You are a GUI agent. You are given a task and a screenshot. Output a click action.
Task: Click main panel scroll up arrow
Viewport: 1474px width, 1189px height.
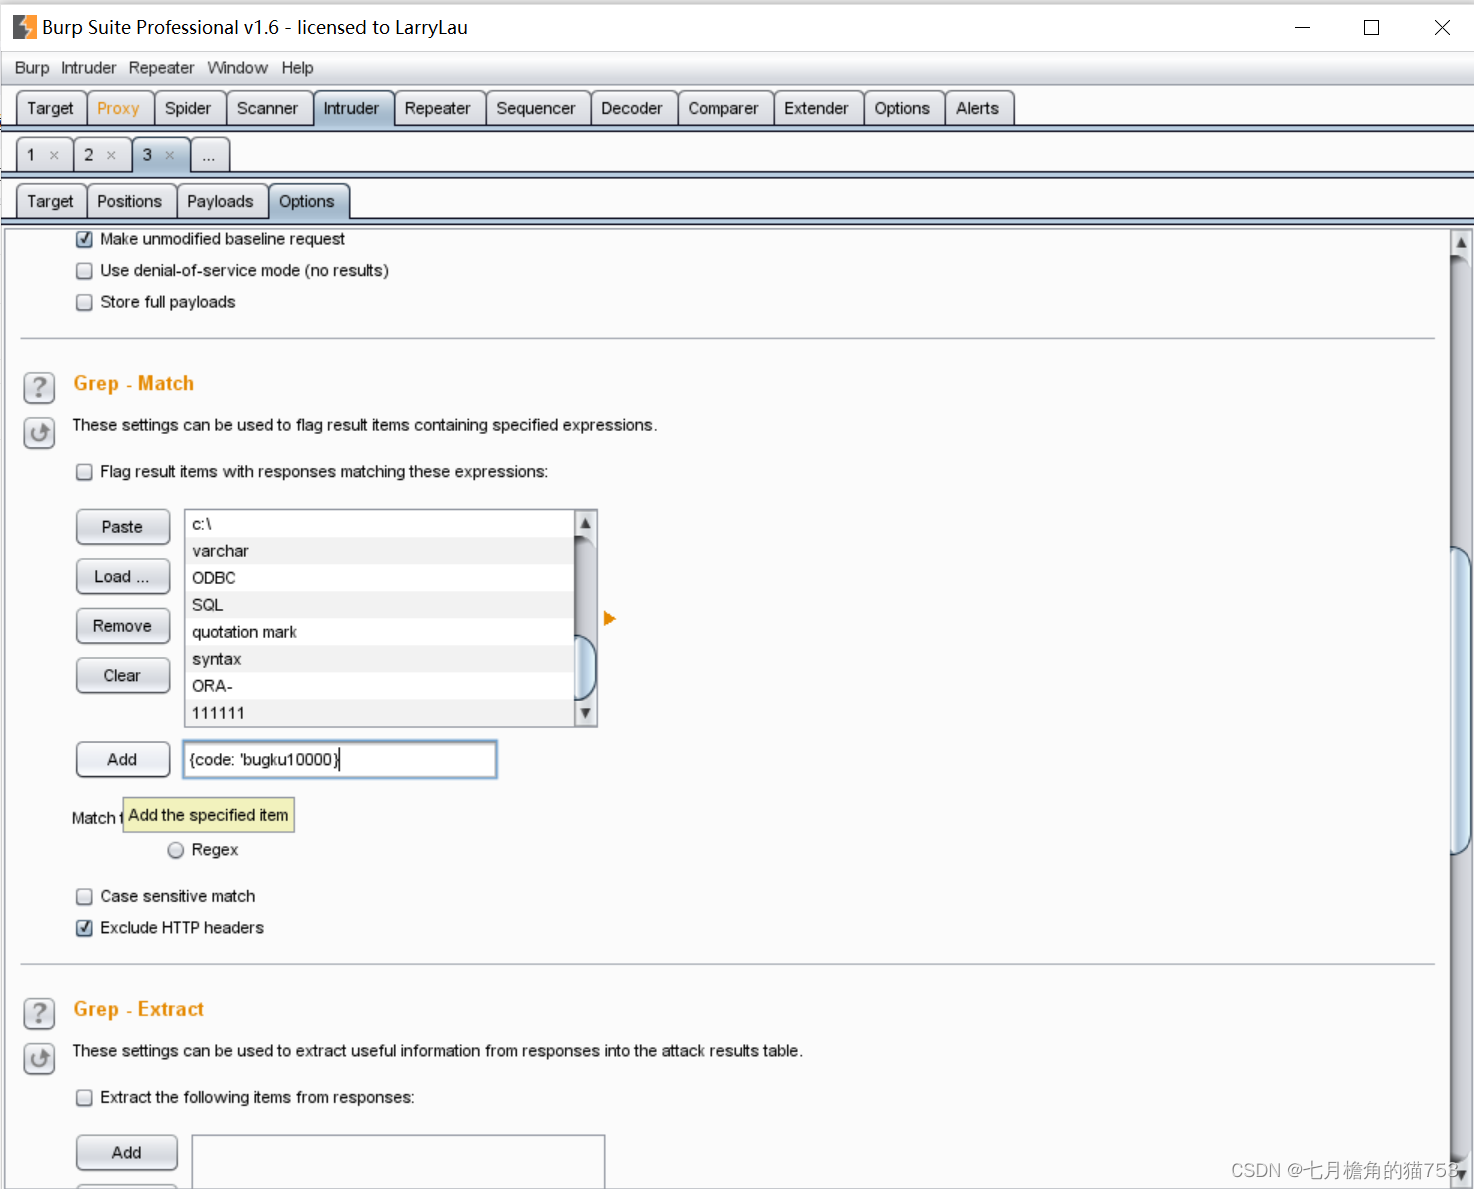pos(1461,242)
